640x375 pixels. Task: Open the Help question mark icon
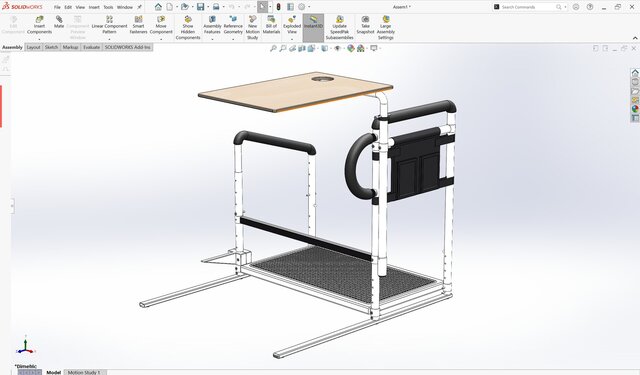(590, 7)
